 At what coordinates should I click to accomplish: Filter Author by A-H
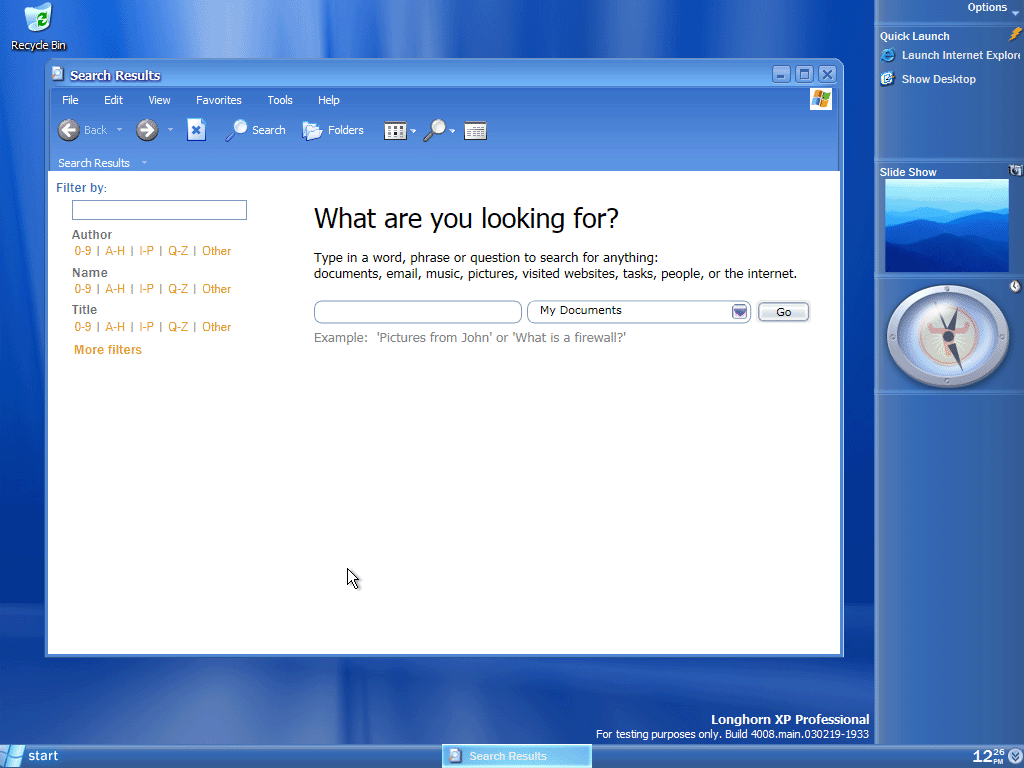pyautogui.click(x=115, y=251)
